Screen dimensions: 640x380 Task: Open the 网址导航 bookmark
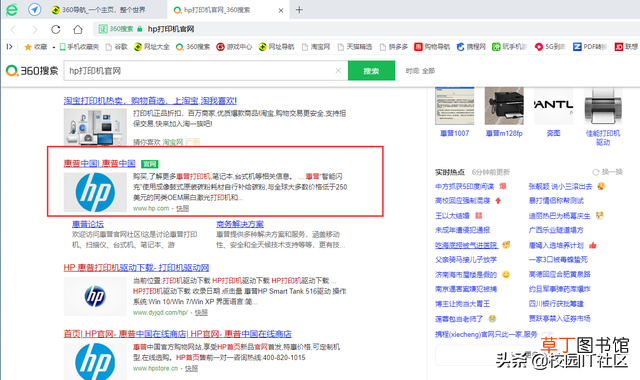276,47
